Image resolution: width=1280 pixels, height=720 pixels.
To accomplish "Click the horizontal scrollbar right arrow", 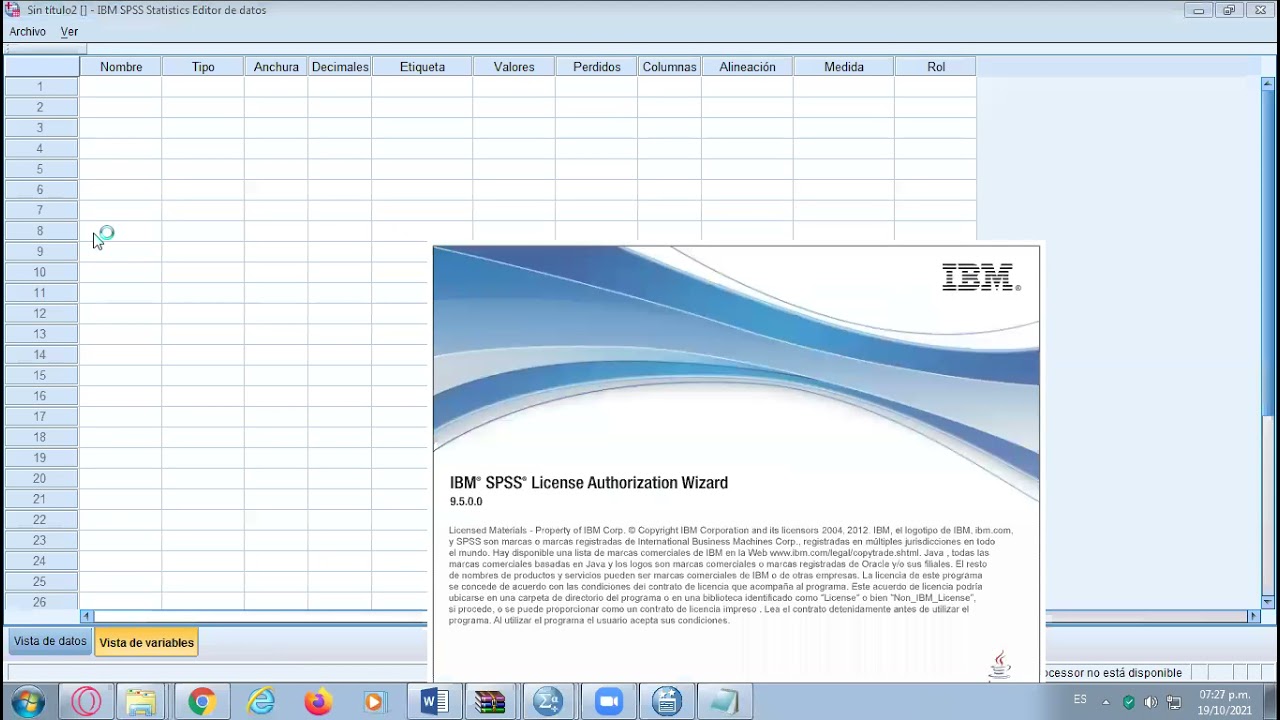I will [1252, 616].
